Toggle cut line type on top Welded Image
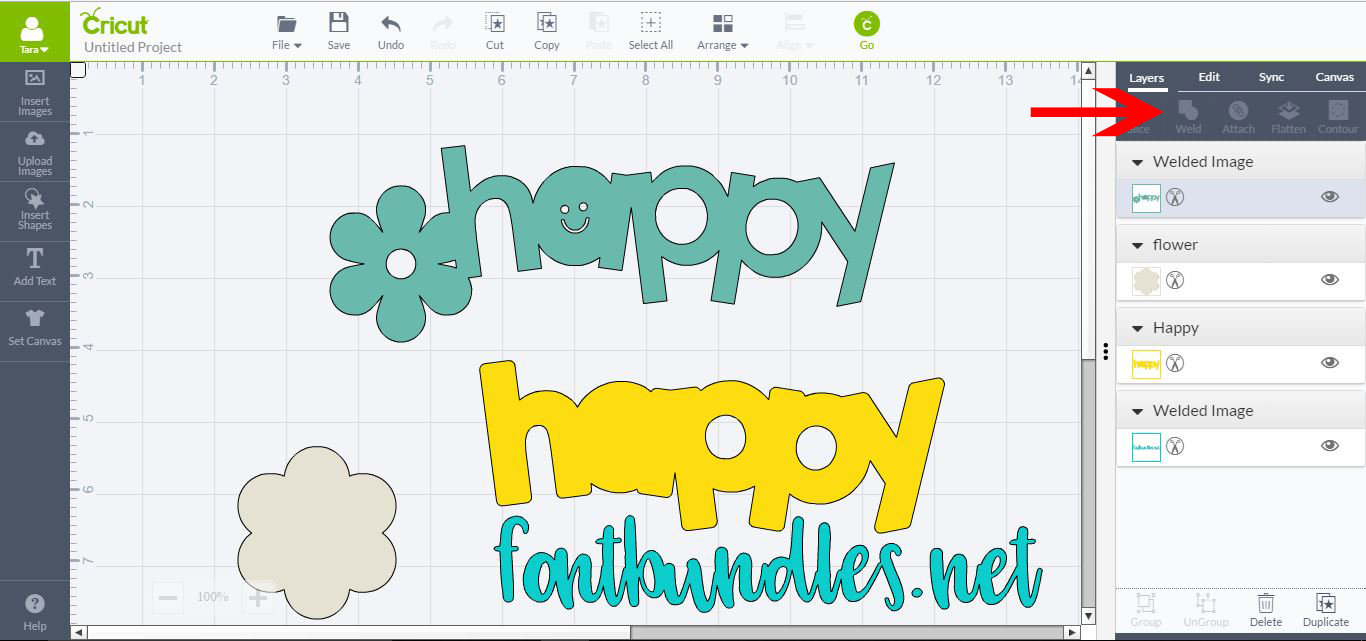 1175,197
